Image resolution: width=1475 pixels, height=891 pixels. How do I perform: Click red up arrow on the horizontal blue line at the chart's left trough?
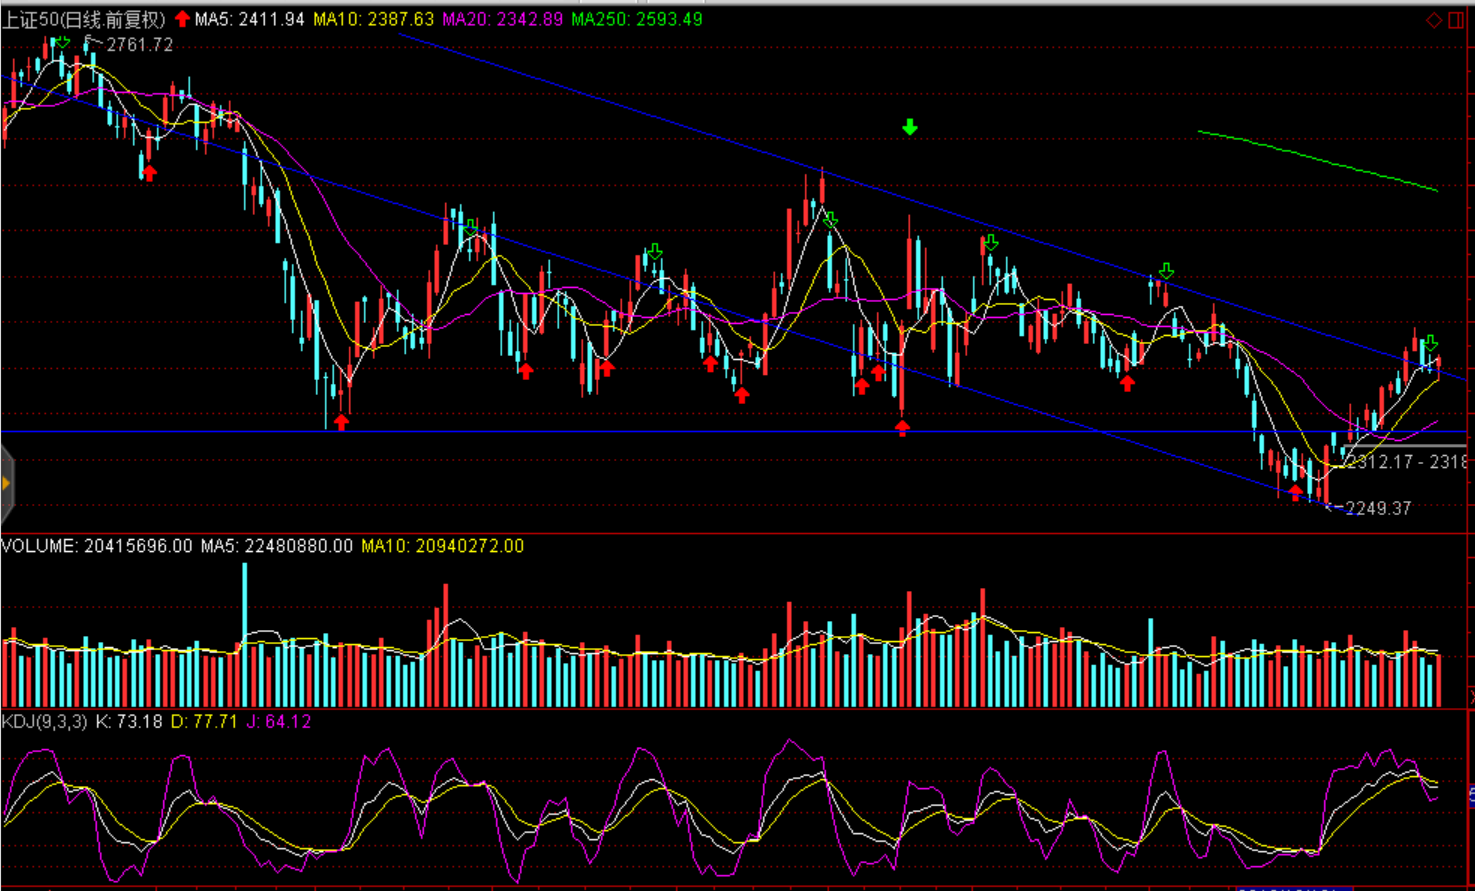(341, 422)
